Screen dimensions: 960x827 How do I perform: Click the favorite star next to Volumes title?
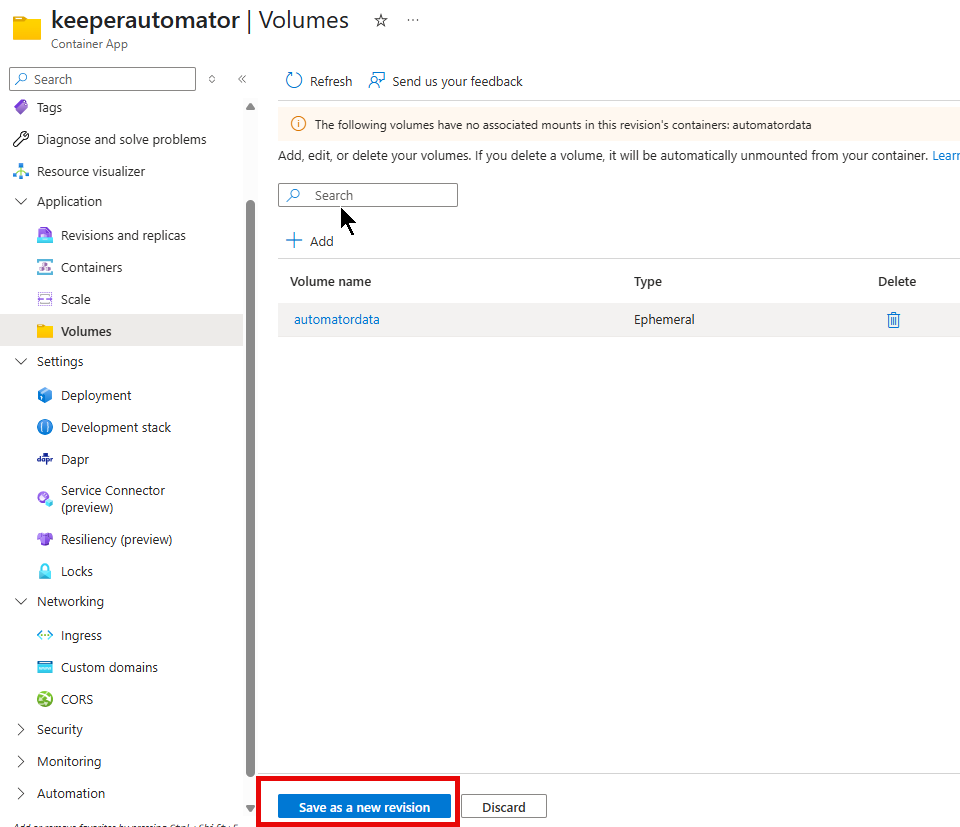coord(381,21)
